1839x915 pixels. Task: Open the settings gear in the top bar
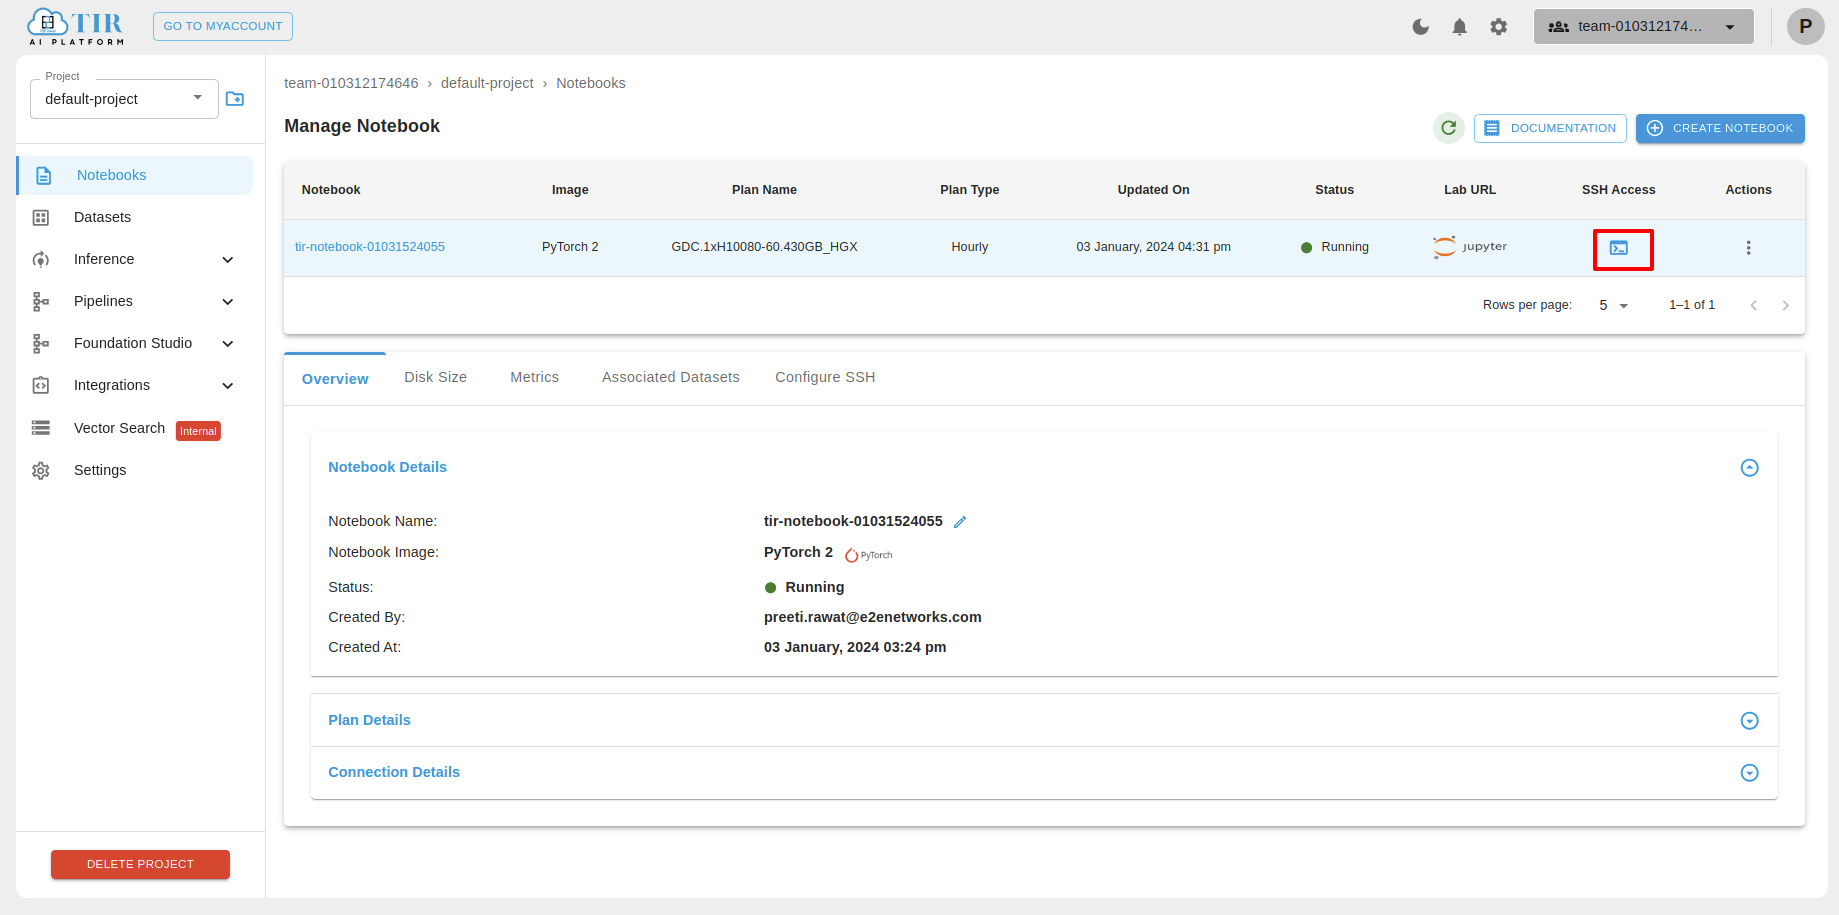point(1498,27)
